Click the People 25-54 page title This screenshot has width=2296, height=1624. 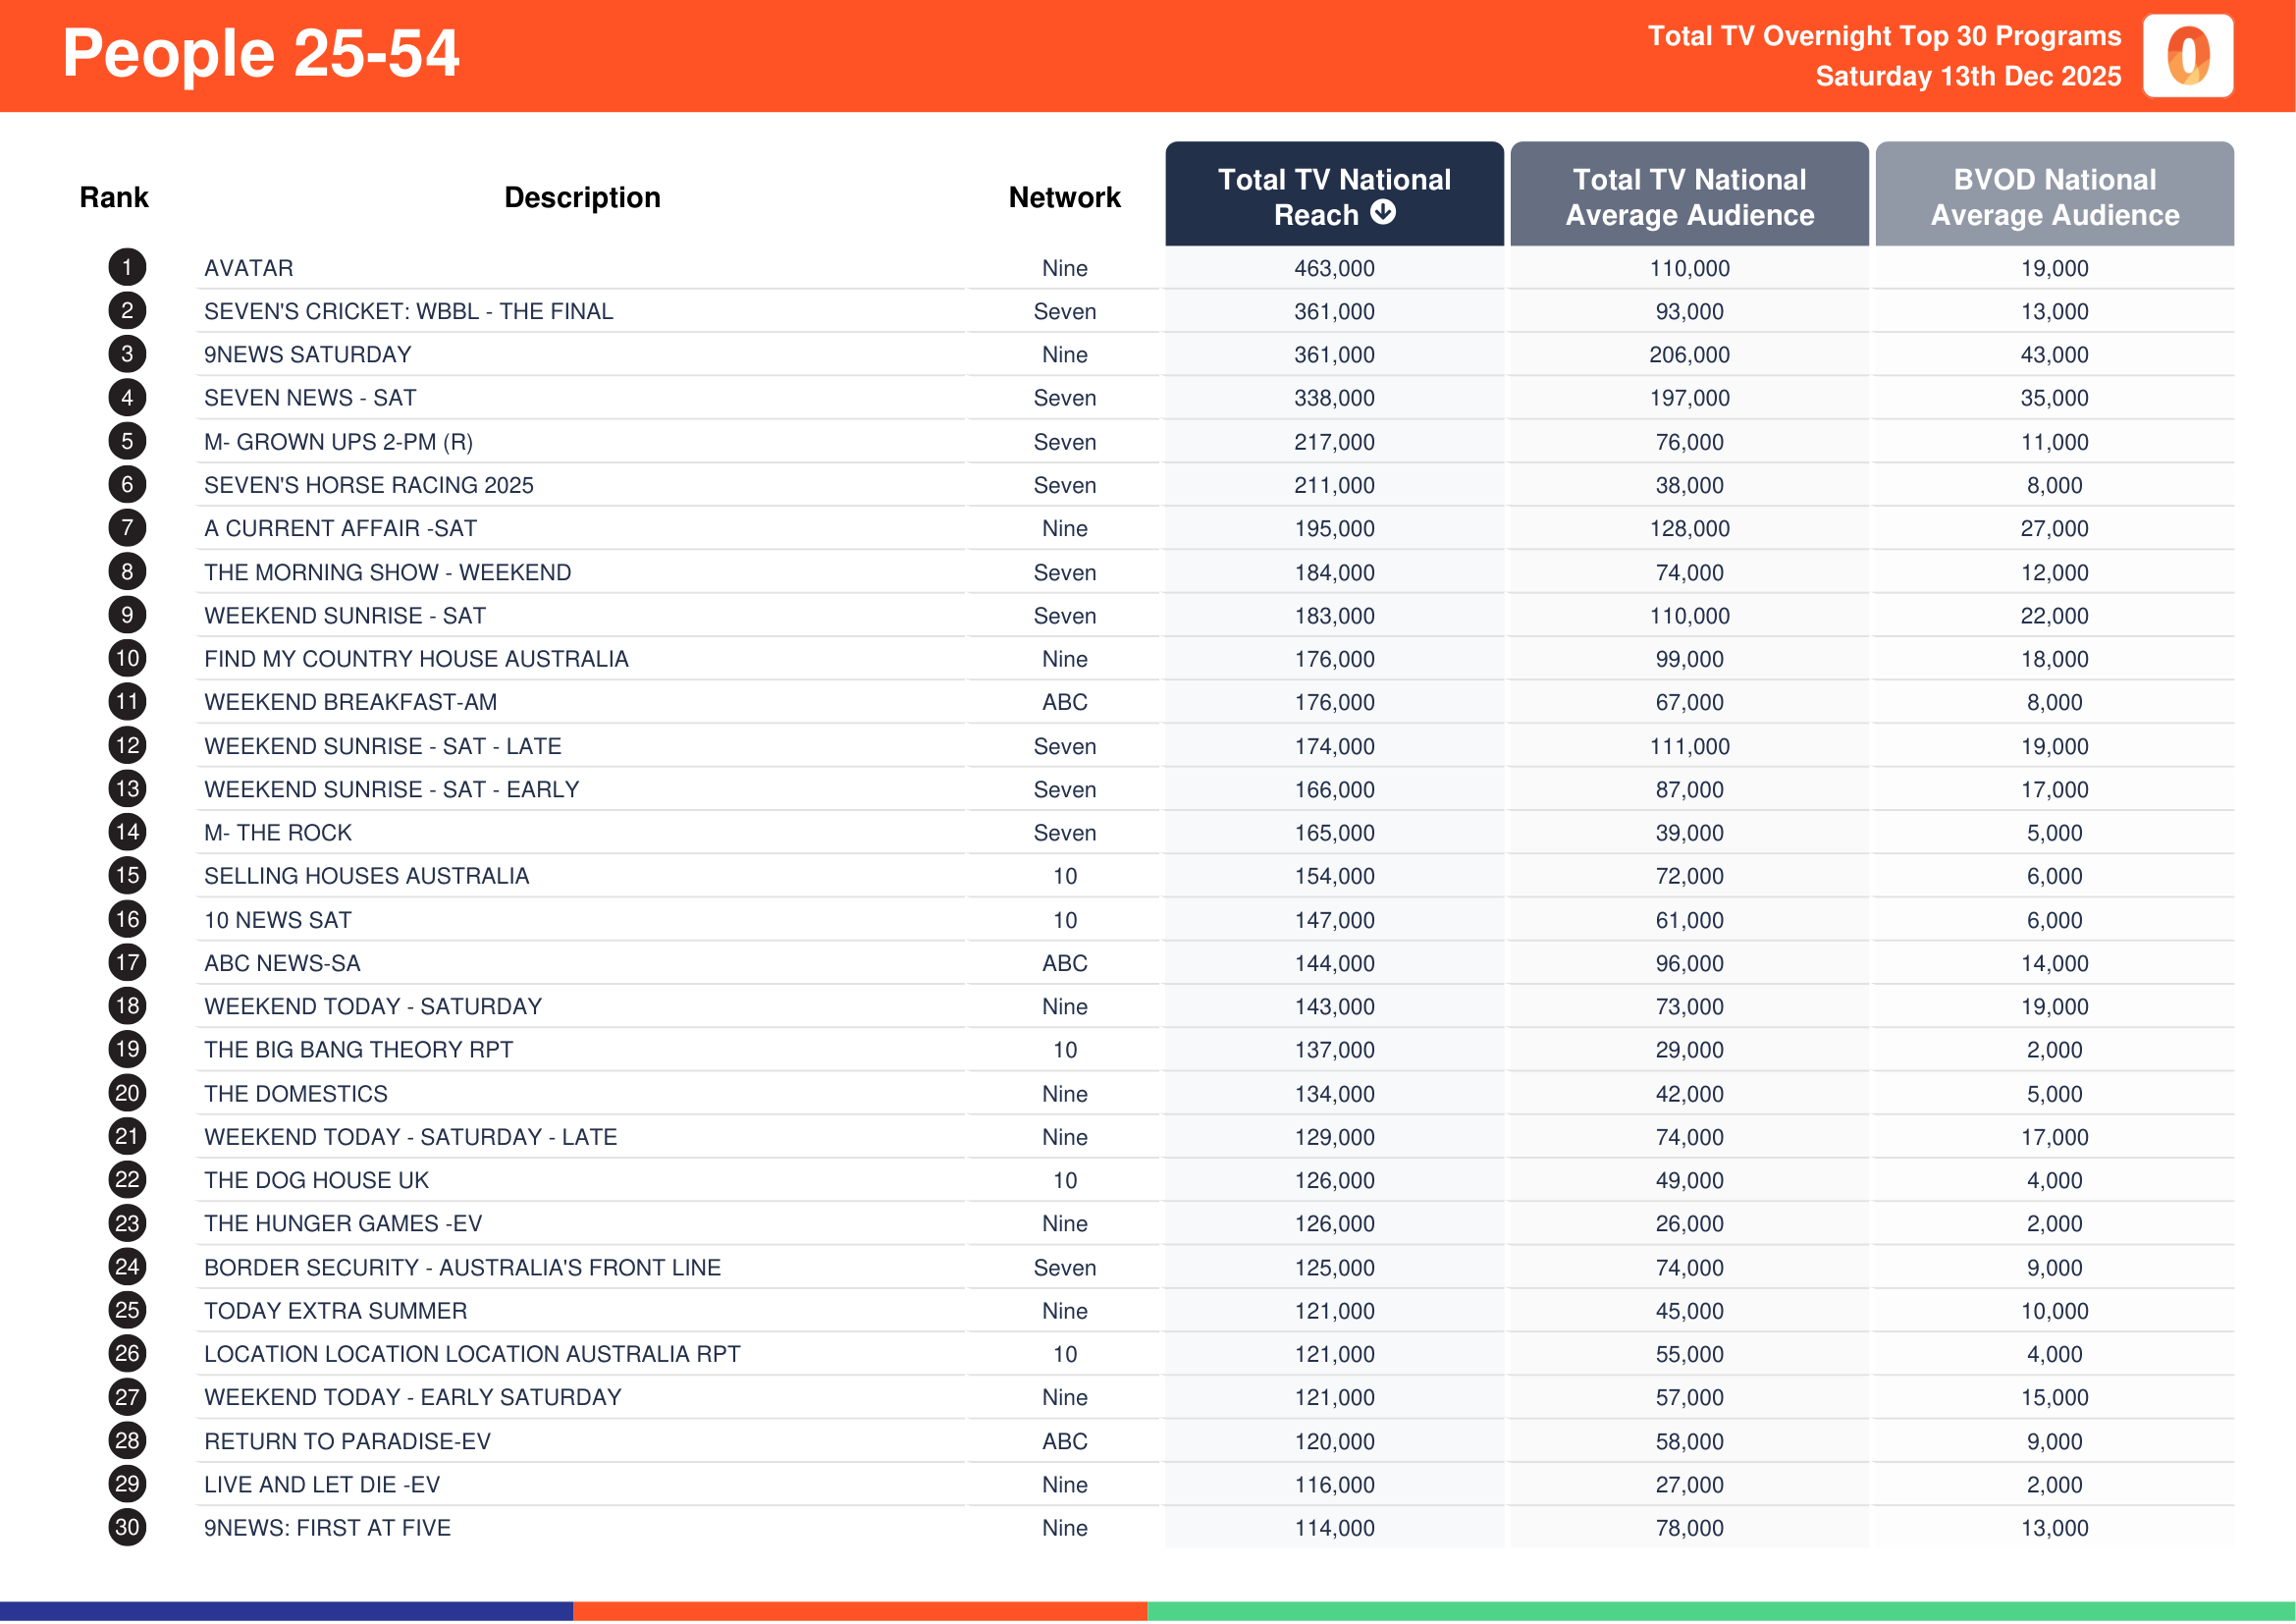point(261,53)
